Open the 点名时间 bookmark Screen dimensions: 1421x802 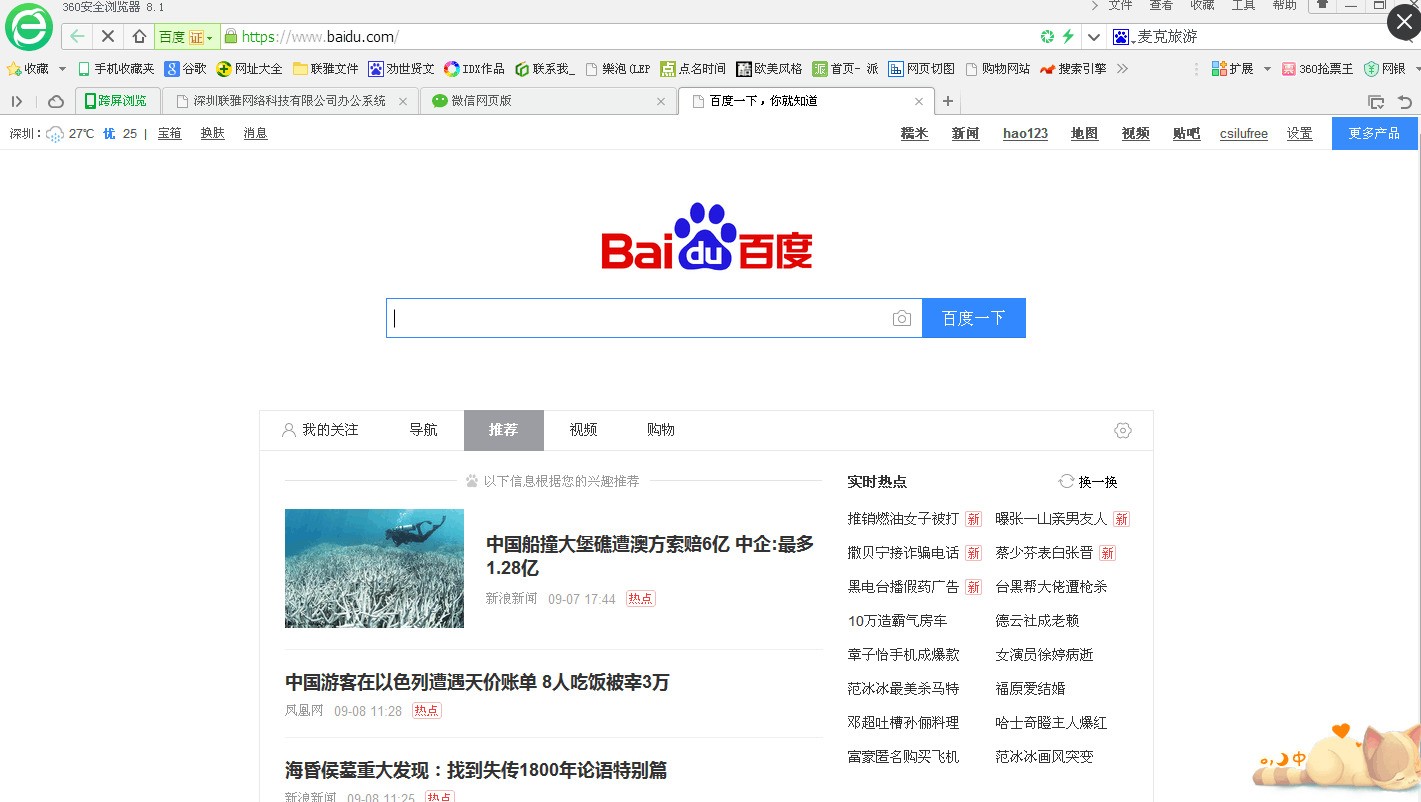(x=693, y=69)
